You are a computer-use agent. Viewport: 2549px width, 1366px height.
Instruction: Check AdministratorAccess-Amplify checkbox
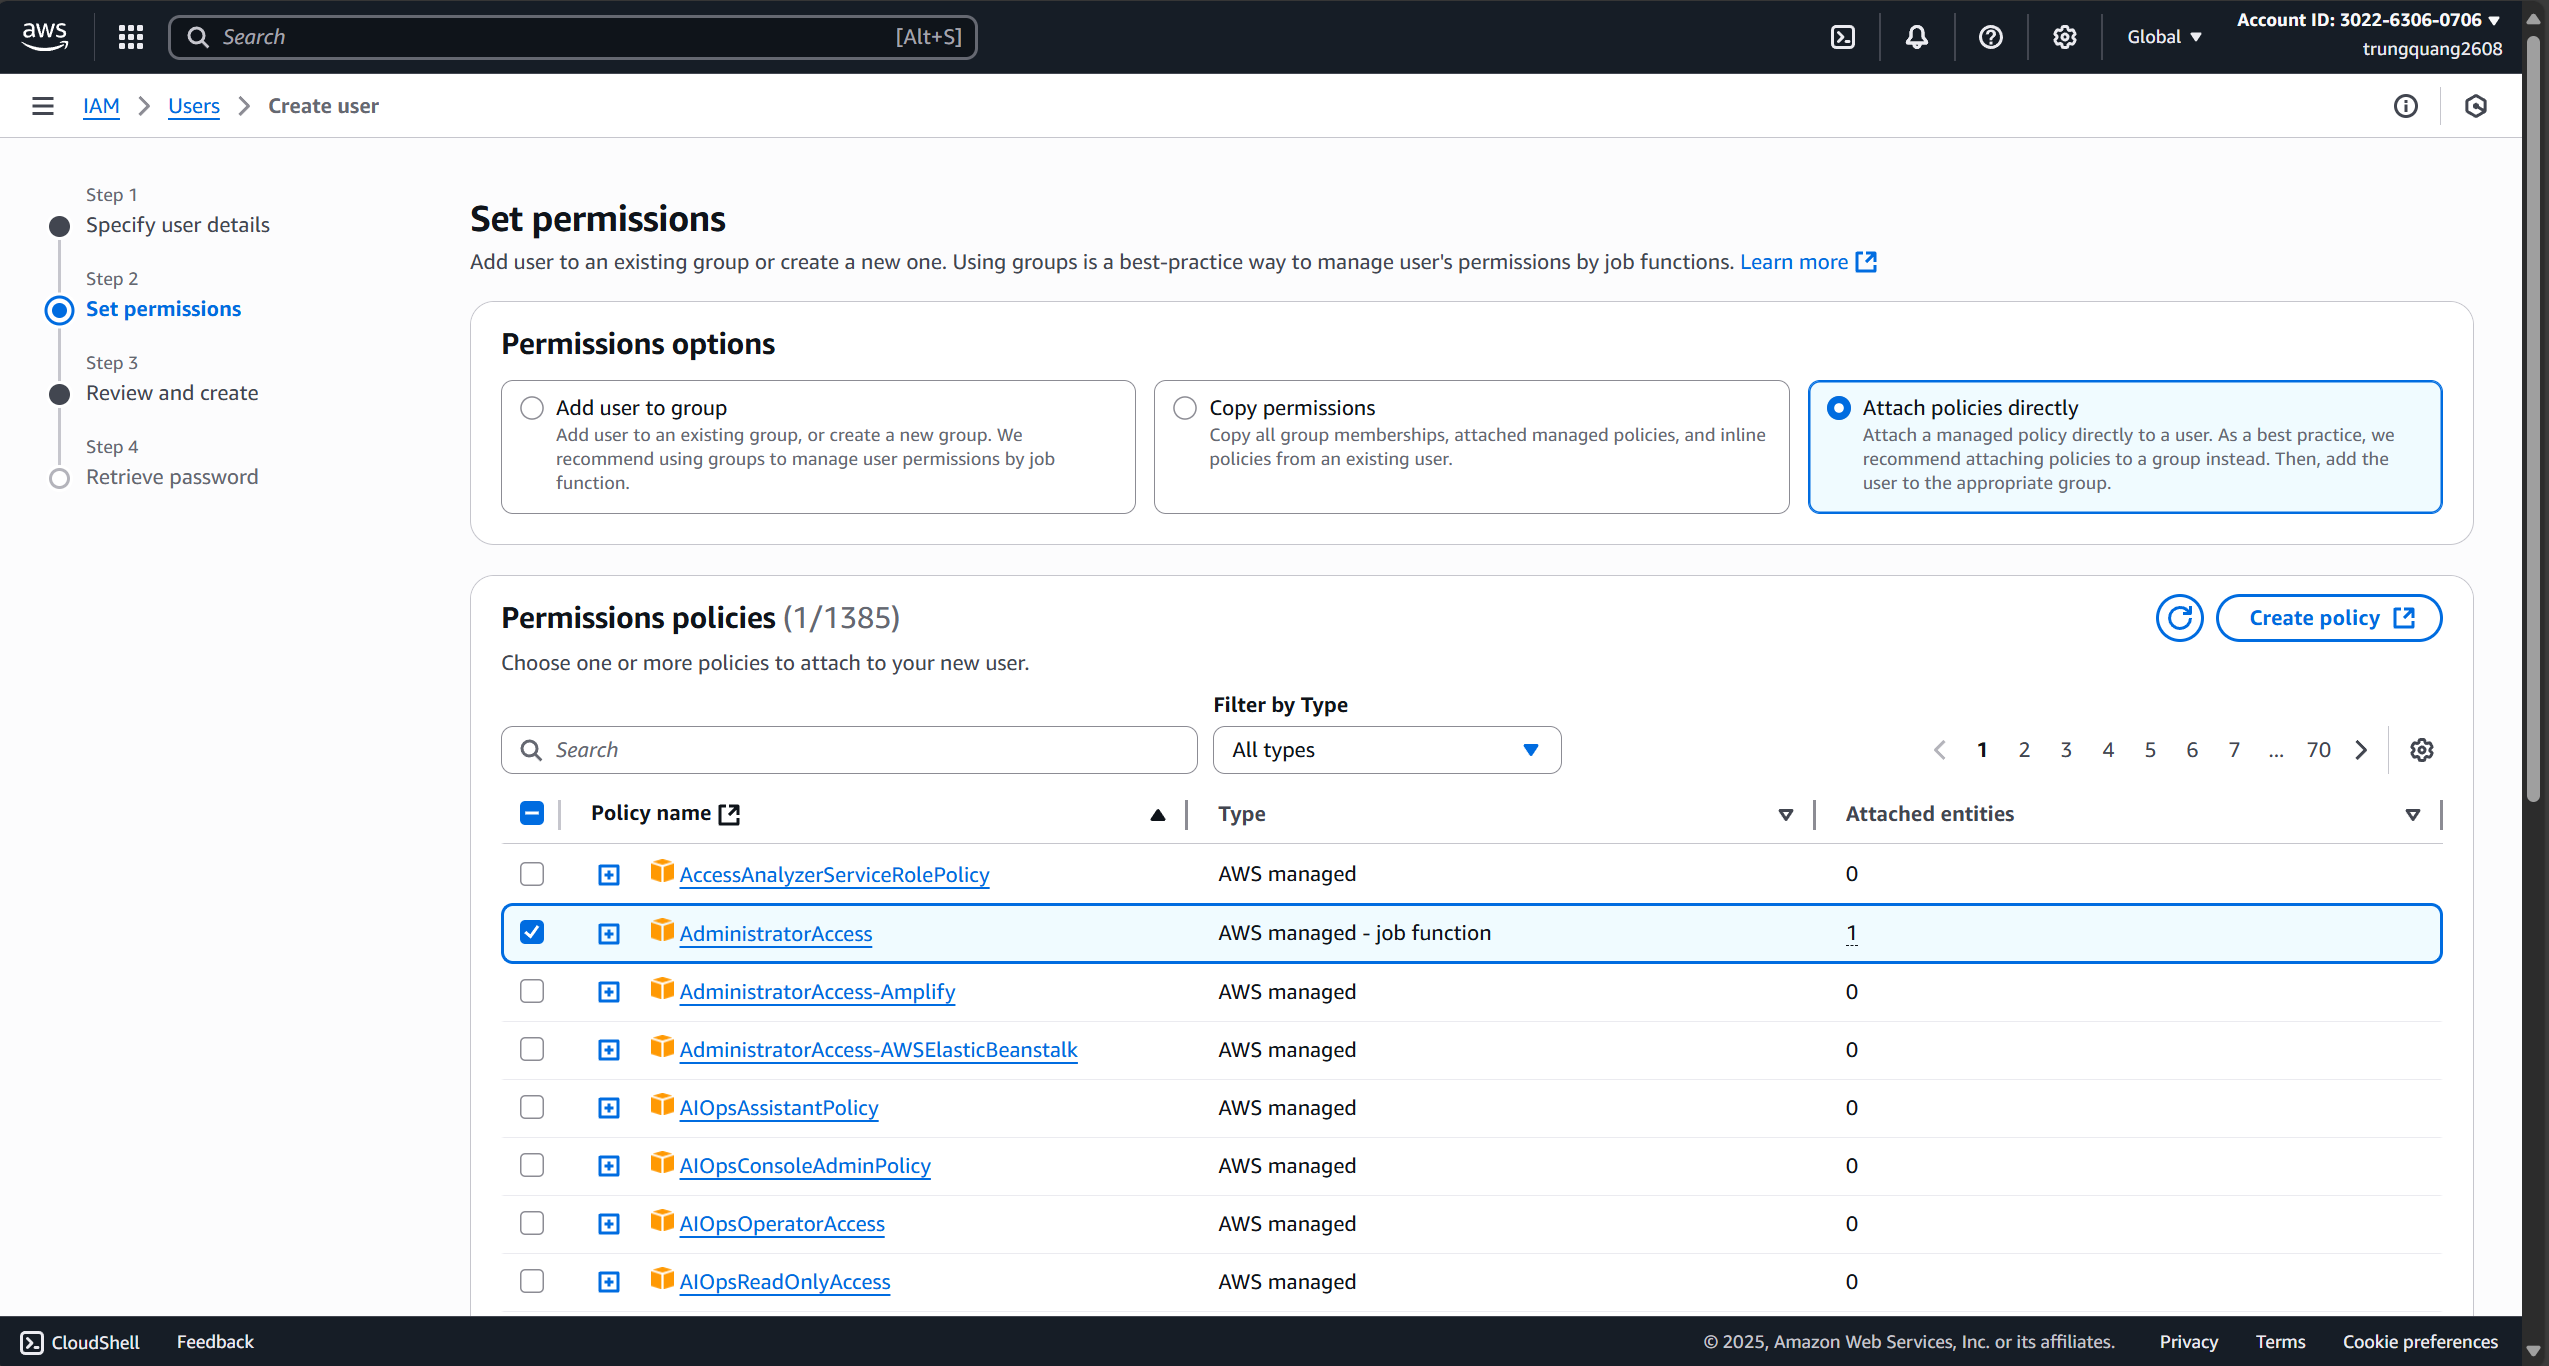(x=532, y=991)
